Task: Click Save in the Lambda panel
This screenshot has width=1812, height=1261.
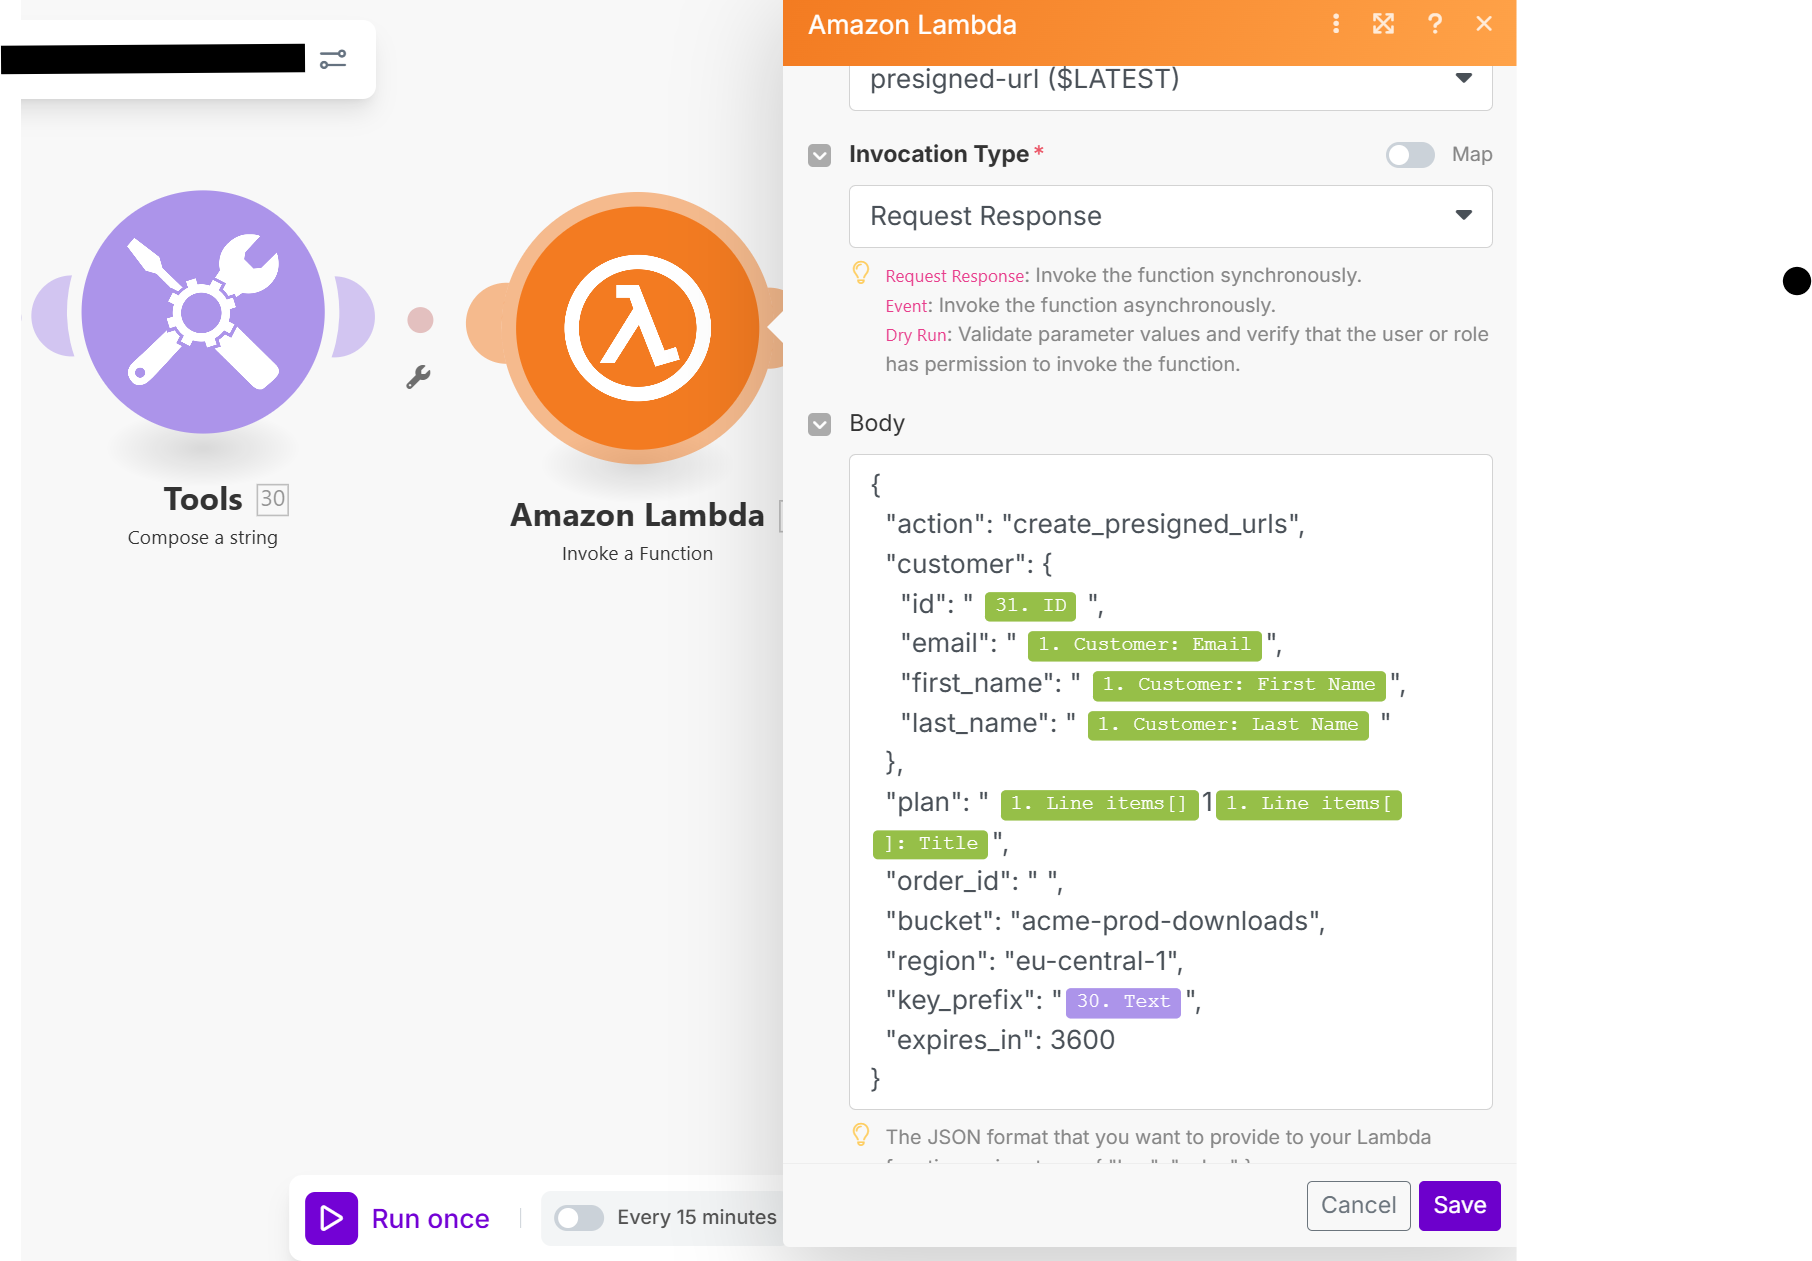Action: (x=1459, y=1206)
